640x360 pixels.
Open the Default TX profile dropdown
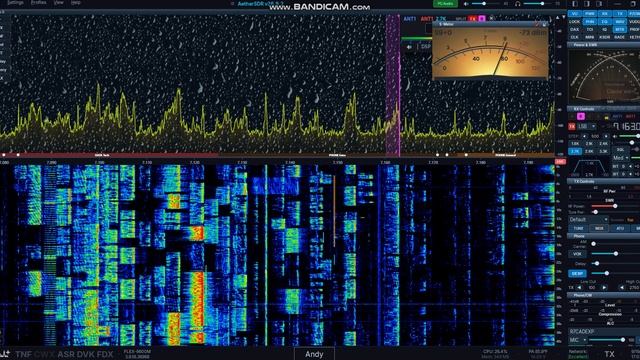coord(588,220)
